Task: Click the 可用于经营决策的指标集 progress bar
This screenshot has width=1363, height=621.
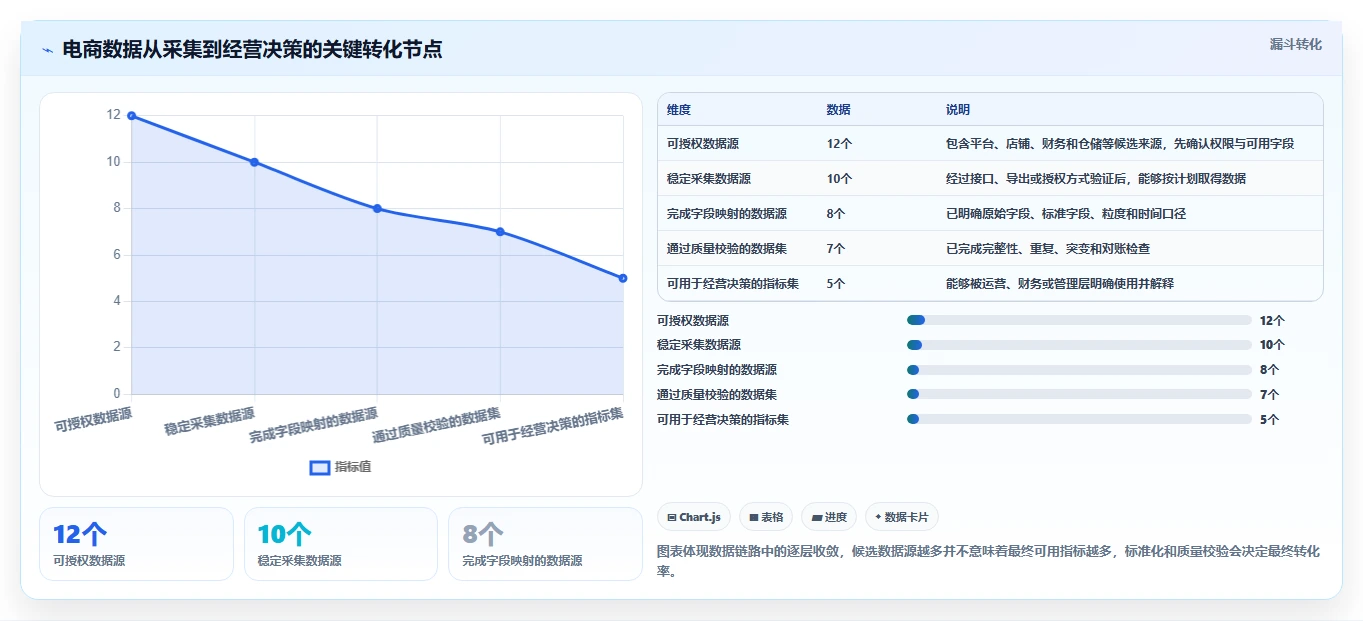Action: 1079,420
